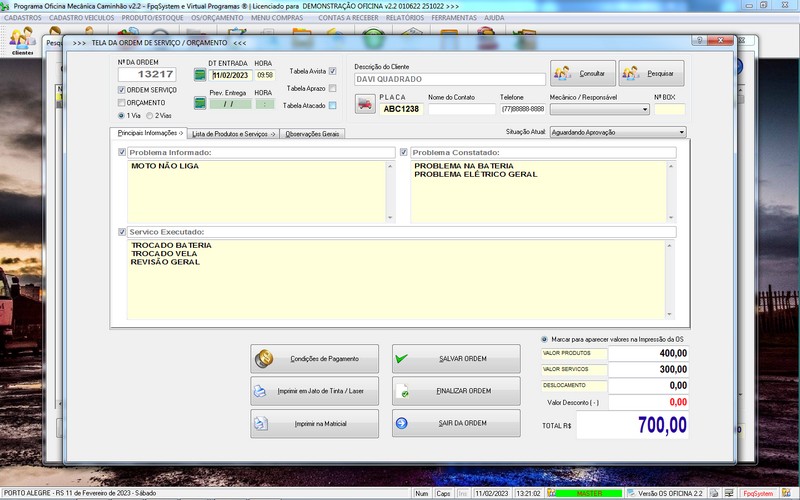Viewport: 800px width, 500px height.
Task: Click Imprimir em Jato de Tinta / Laser
Action: (314, 391)
